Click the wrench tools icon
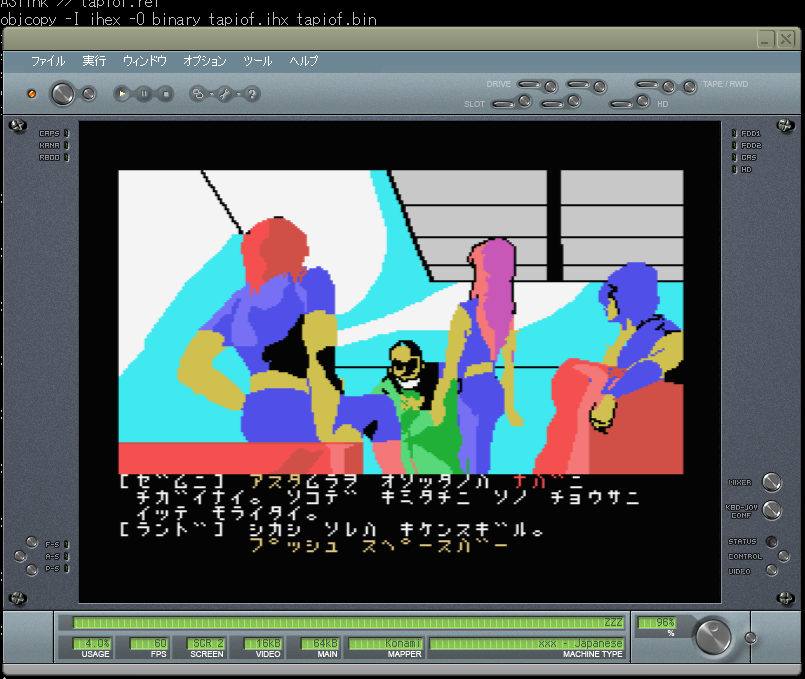 click(x=224, y=94)
